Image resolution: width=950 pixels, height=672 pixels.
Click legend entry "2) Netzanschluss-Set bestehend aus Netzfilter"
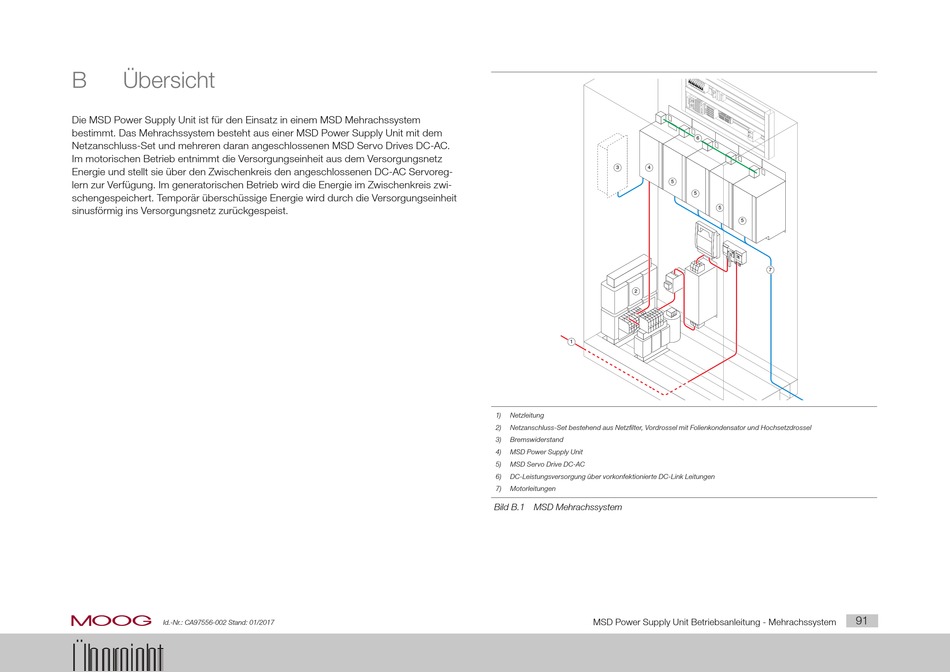point(653,428)
